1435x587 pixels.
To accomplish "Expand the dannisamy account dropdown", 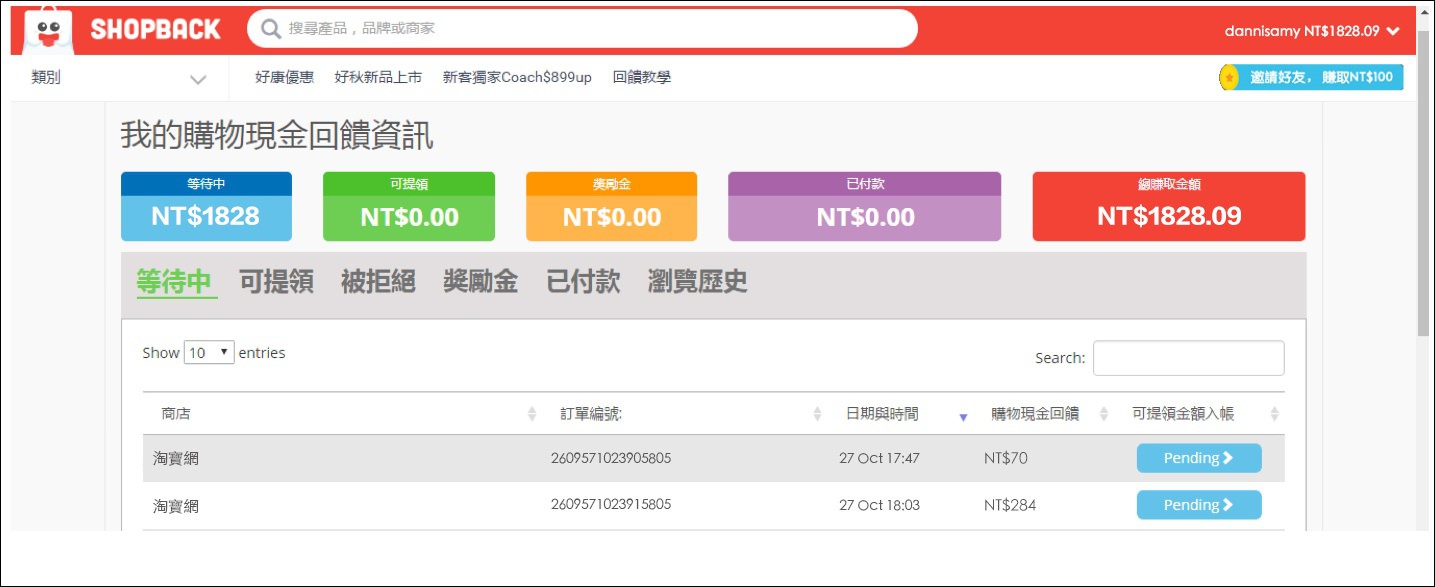I will coord(1310,31).
